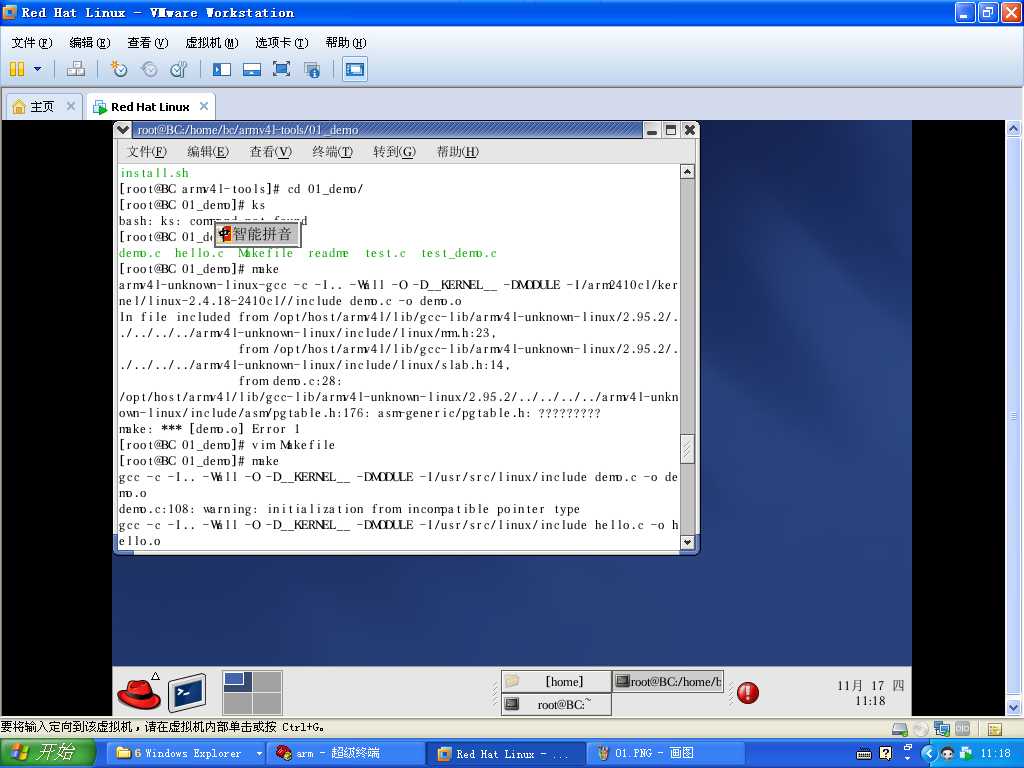Click terminal scrollbar down arrow
Screen dimensions: 1024x768
click(x=687, y=542)
